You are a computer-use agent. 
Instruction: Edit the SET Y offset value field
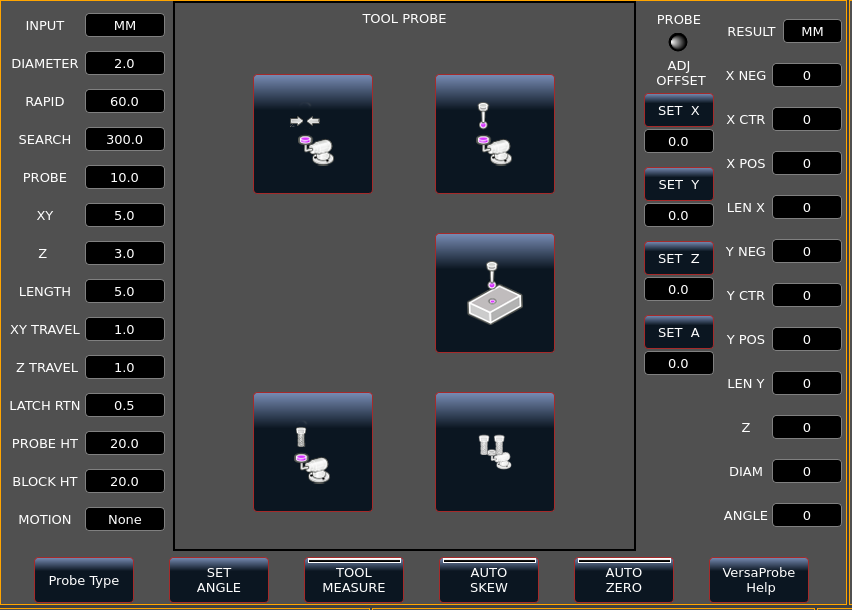tap(679, 215)
